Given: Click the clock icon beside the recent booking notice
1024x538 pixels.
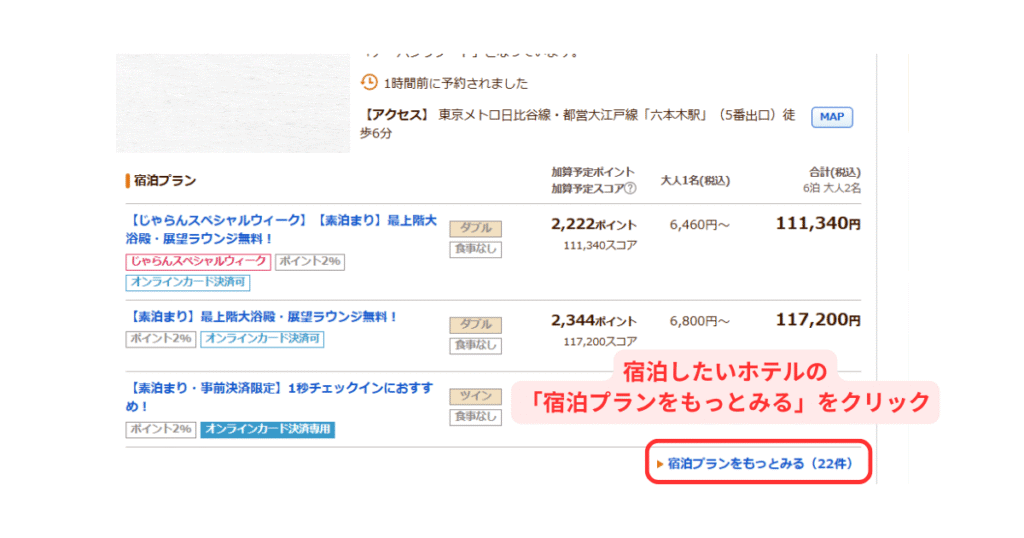Looking at the screenshot, I should tap(369, 82).
